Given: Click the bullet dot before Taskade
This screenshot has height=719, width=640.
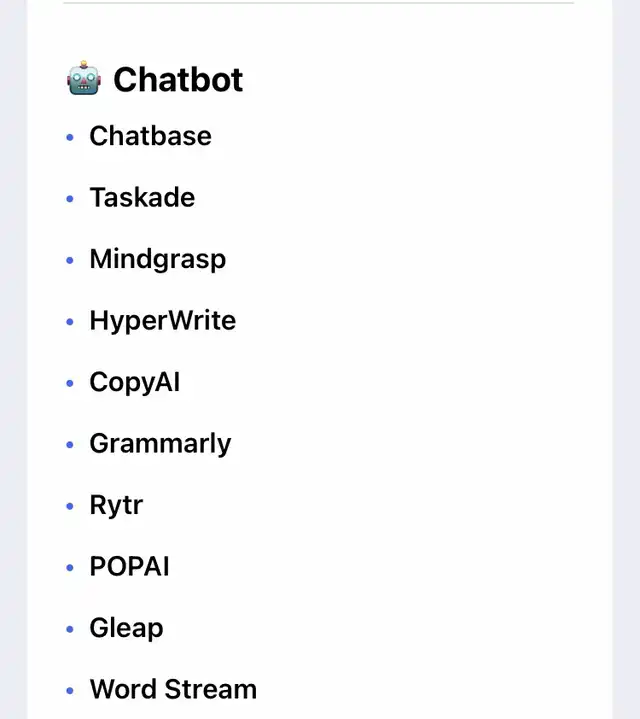Looking at the screenshot, I should click(x=70, y=199).
